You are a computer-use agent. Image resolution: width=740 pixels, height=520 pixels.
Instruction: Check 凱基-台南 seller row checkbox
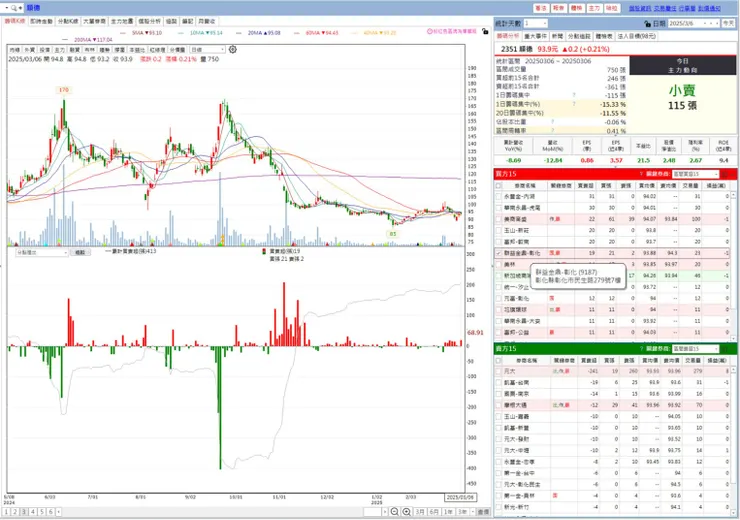point(498,383)
